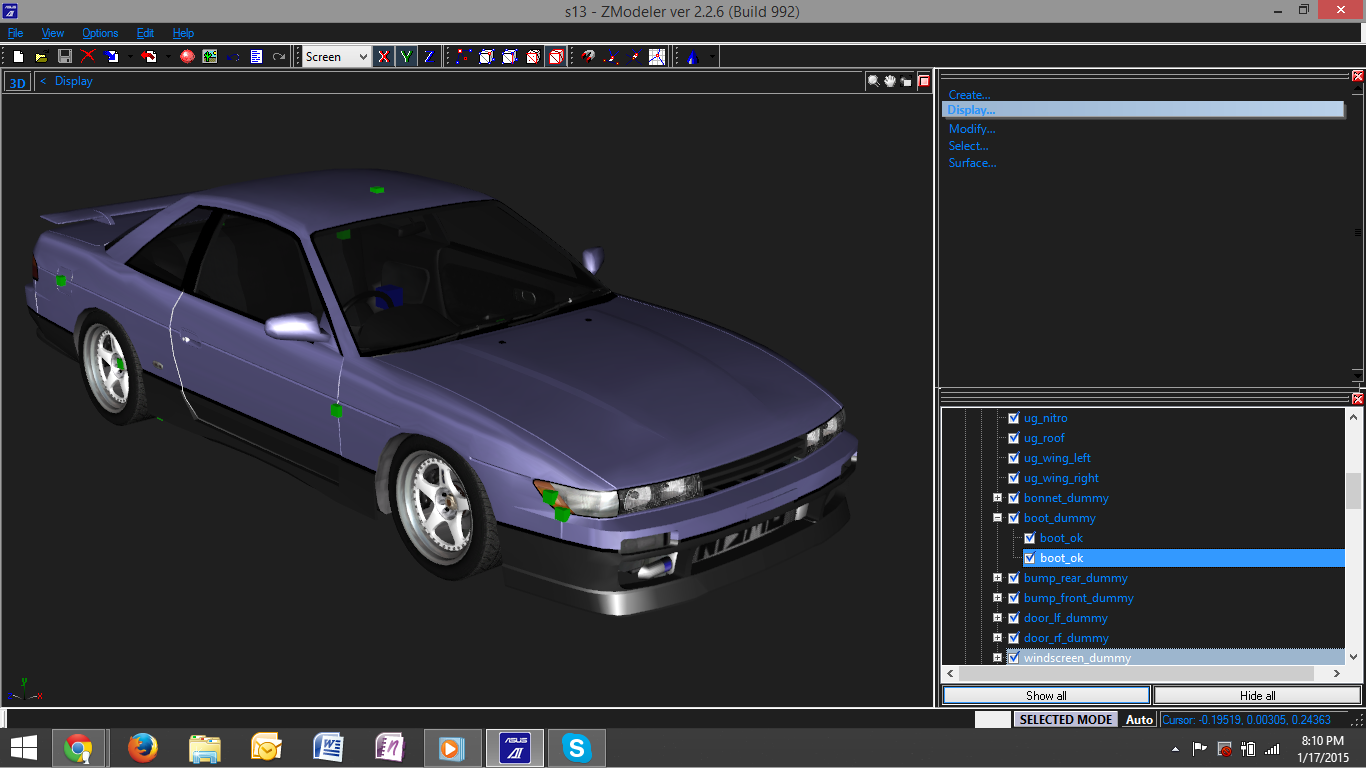Uncheck the ug_wing_left checkbox
The image size is (1366, 768).
point(1013,458)
